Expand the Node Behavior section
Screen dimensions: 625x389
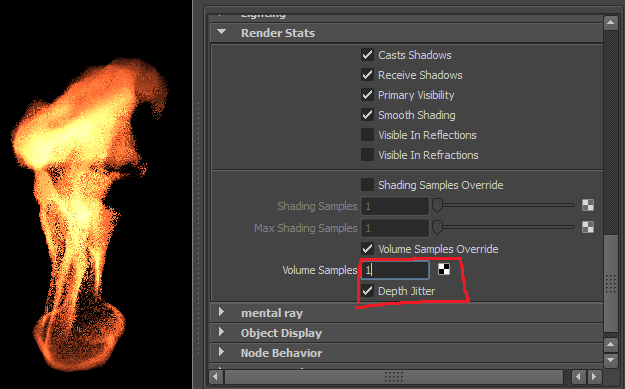(222, 352)
